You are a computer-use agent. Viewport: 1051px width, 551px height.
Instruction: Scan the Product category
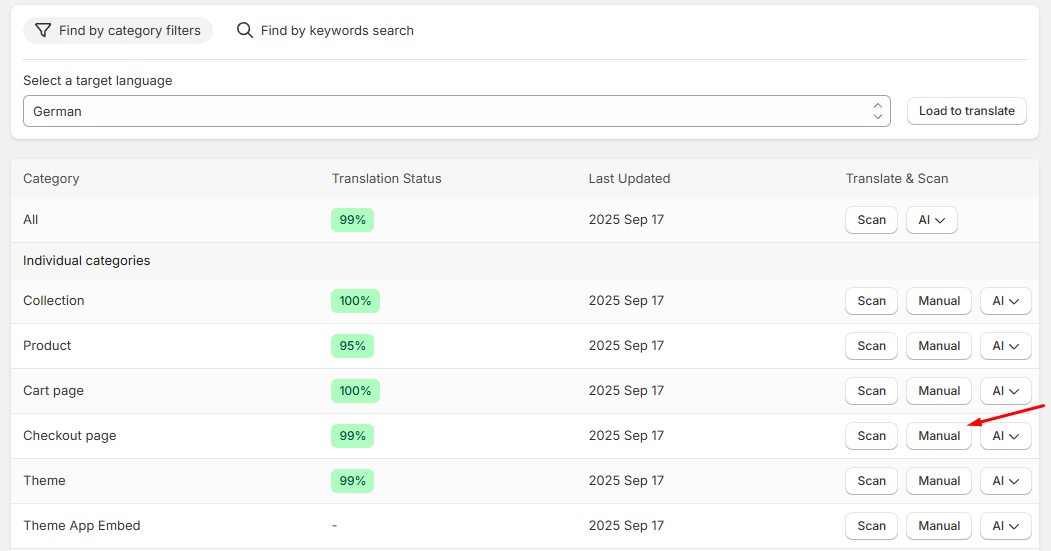tap(871, 346)
